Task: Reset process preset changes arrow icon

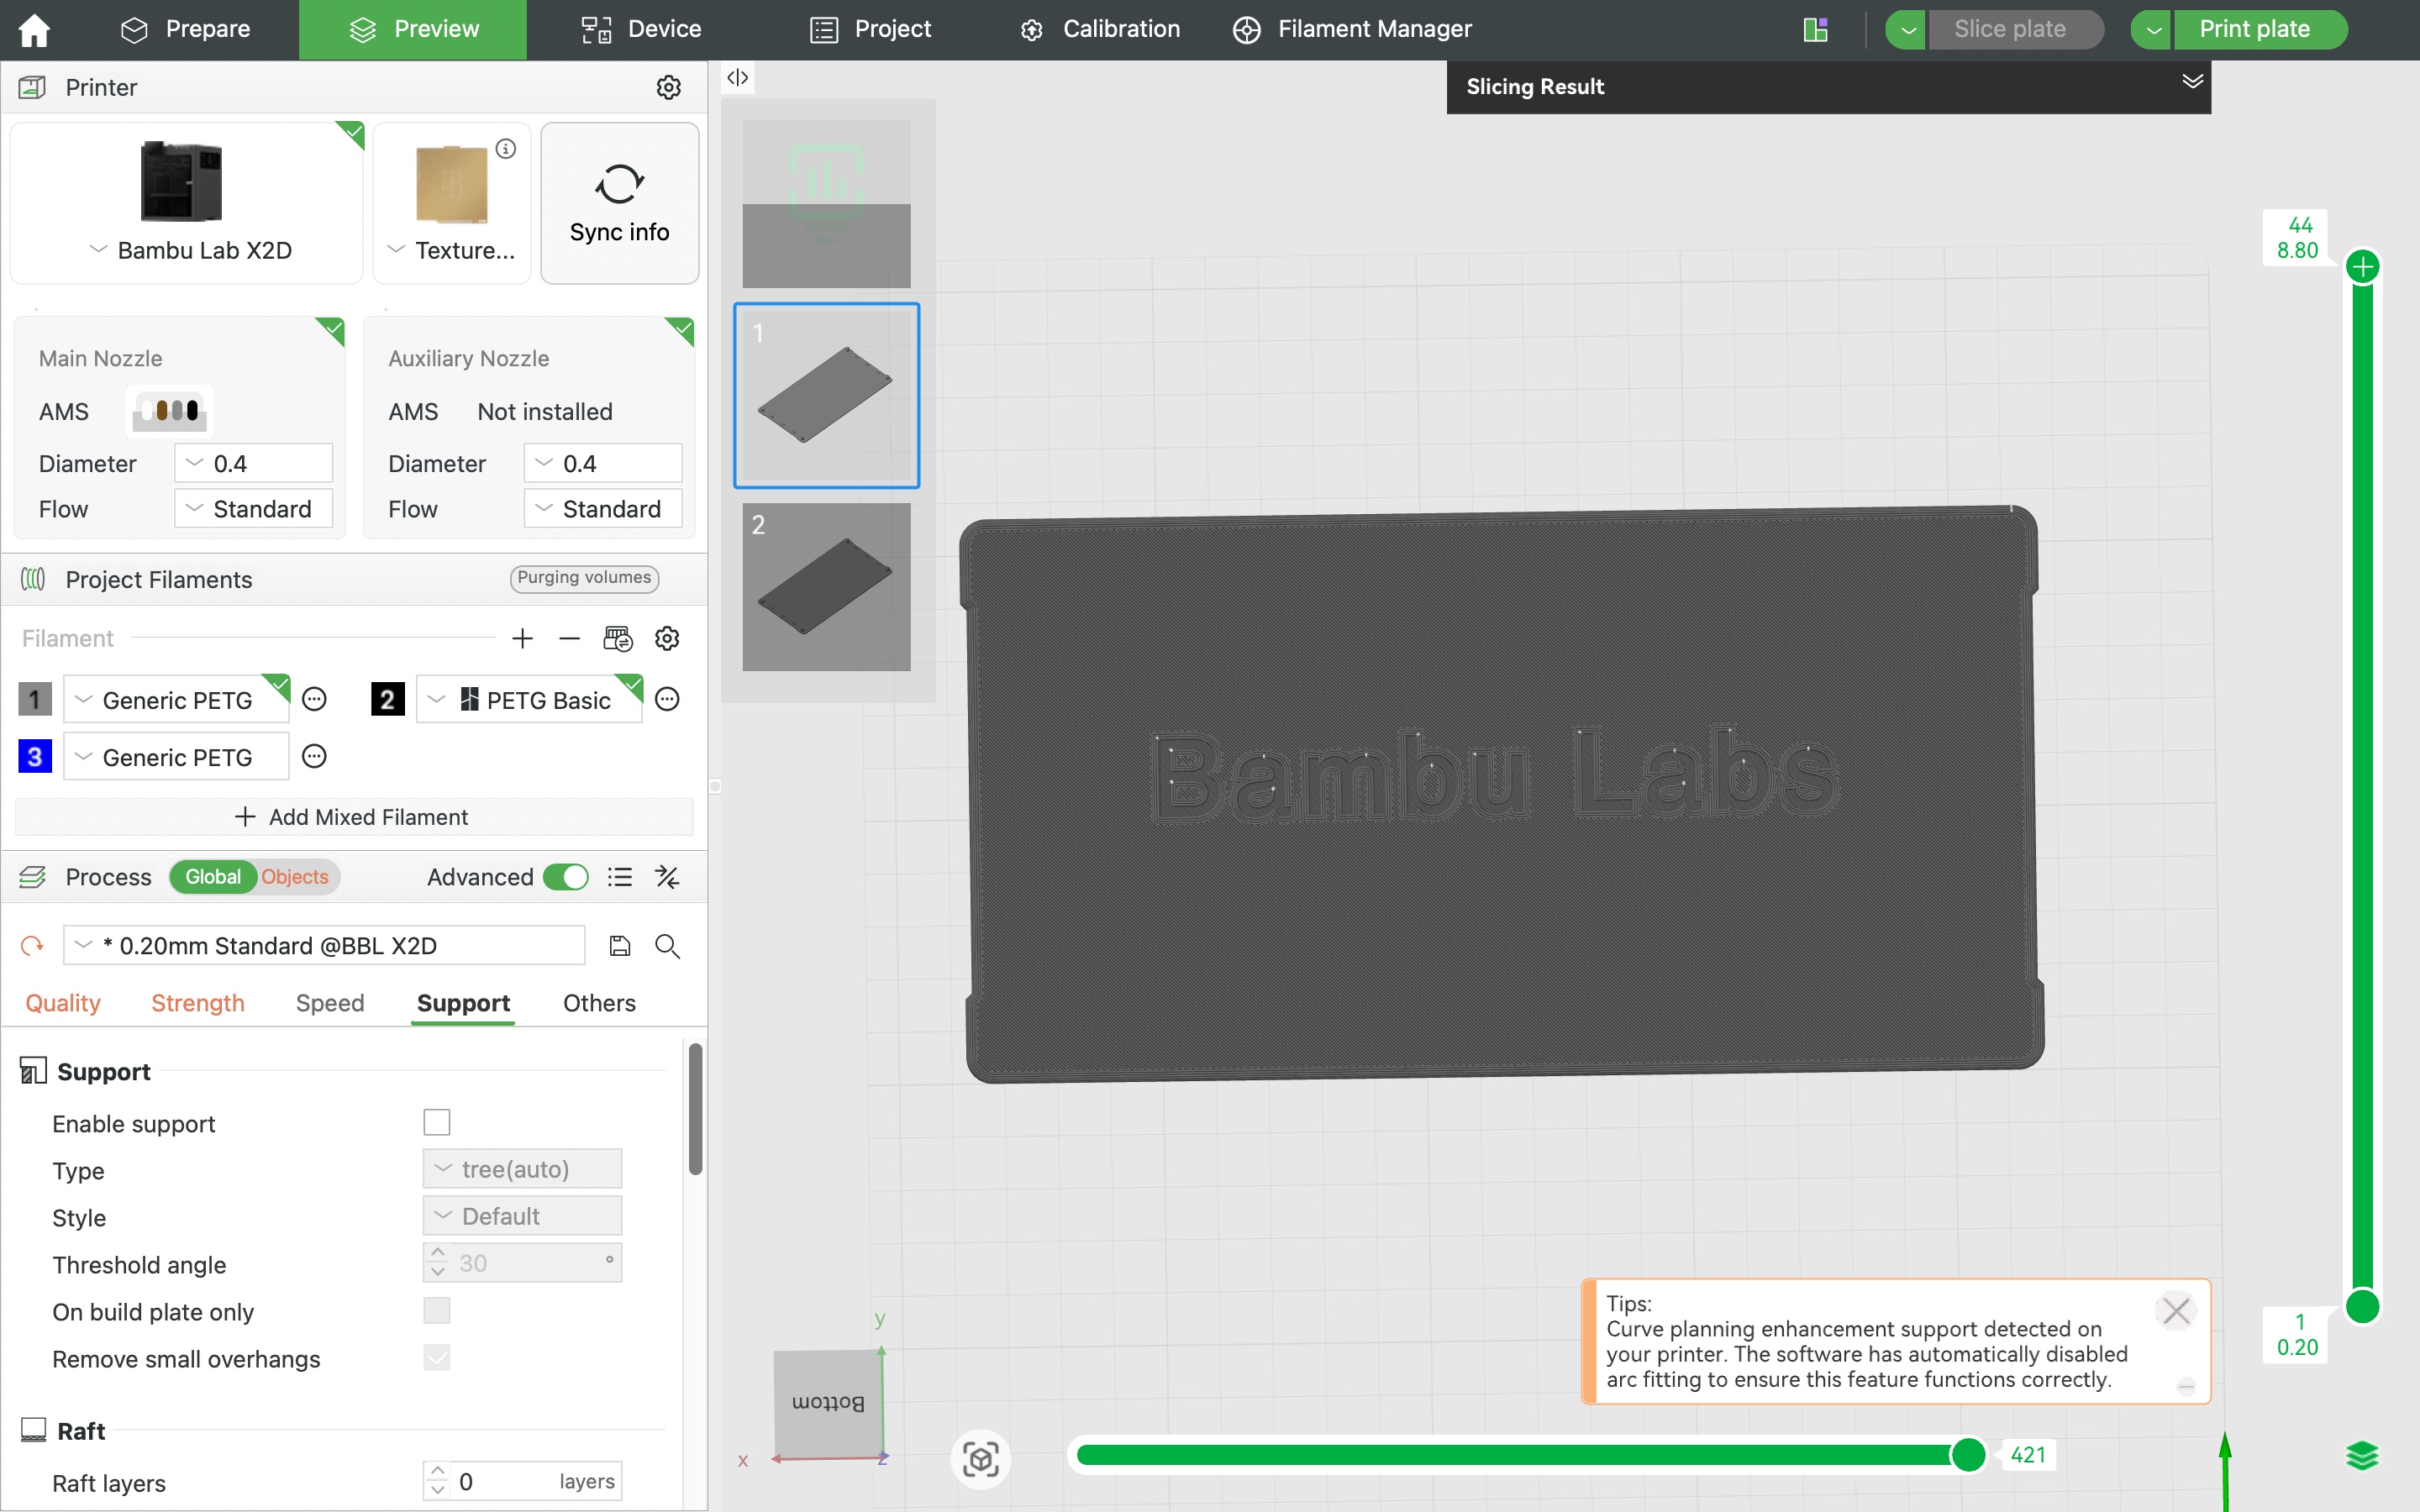Action: click(x=33, y=945)
